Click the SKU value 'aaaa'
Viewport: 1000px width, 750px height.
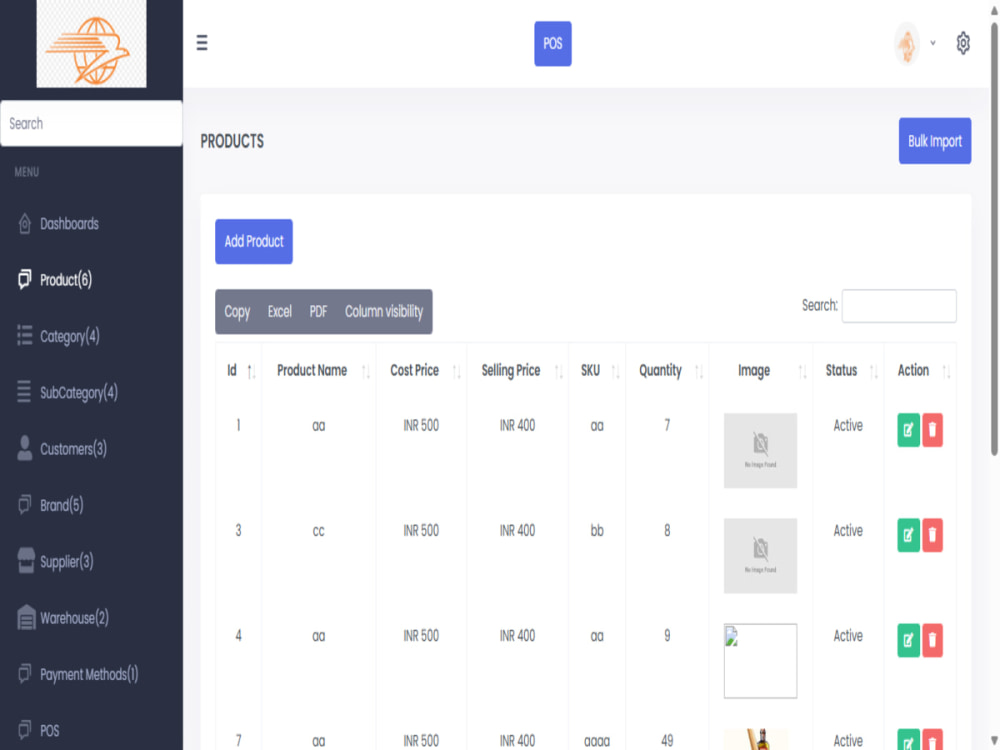pos(597,741)
